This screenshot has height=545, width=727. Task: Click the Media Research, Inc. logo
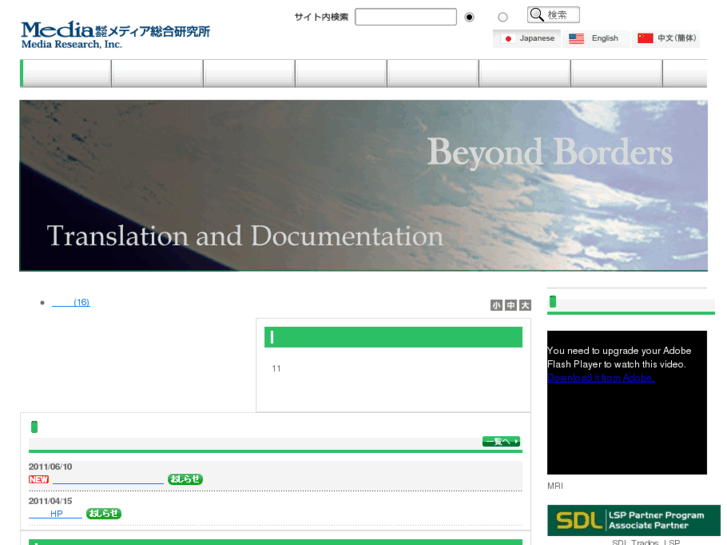tap(115, 35)
